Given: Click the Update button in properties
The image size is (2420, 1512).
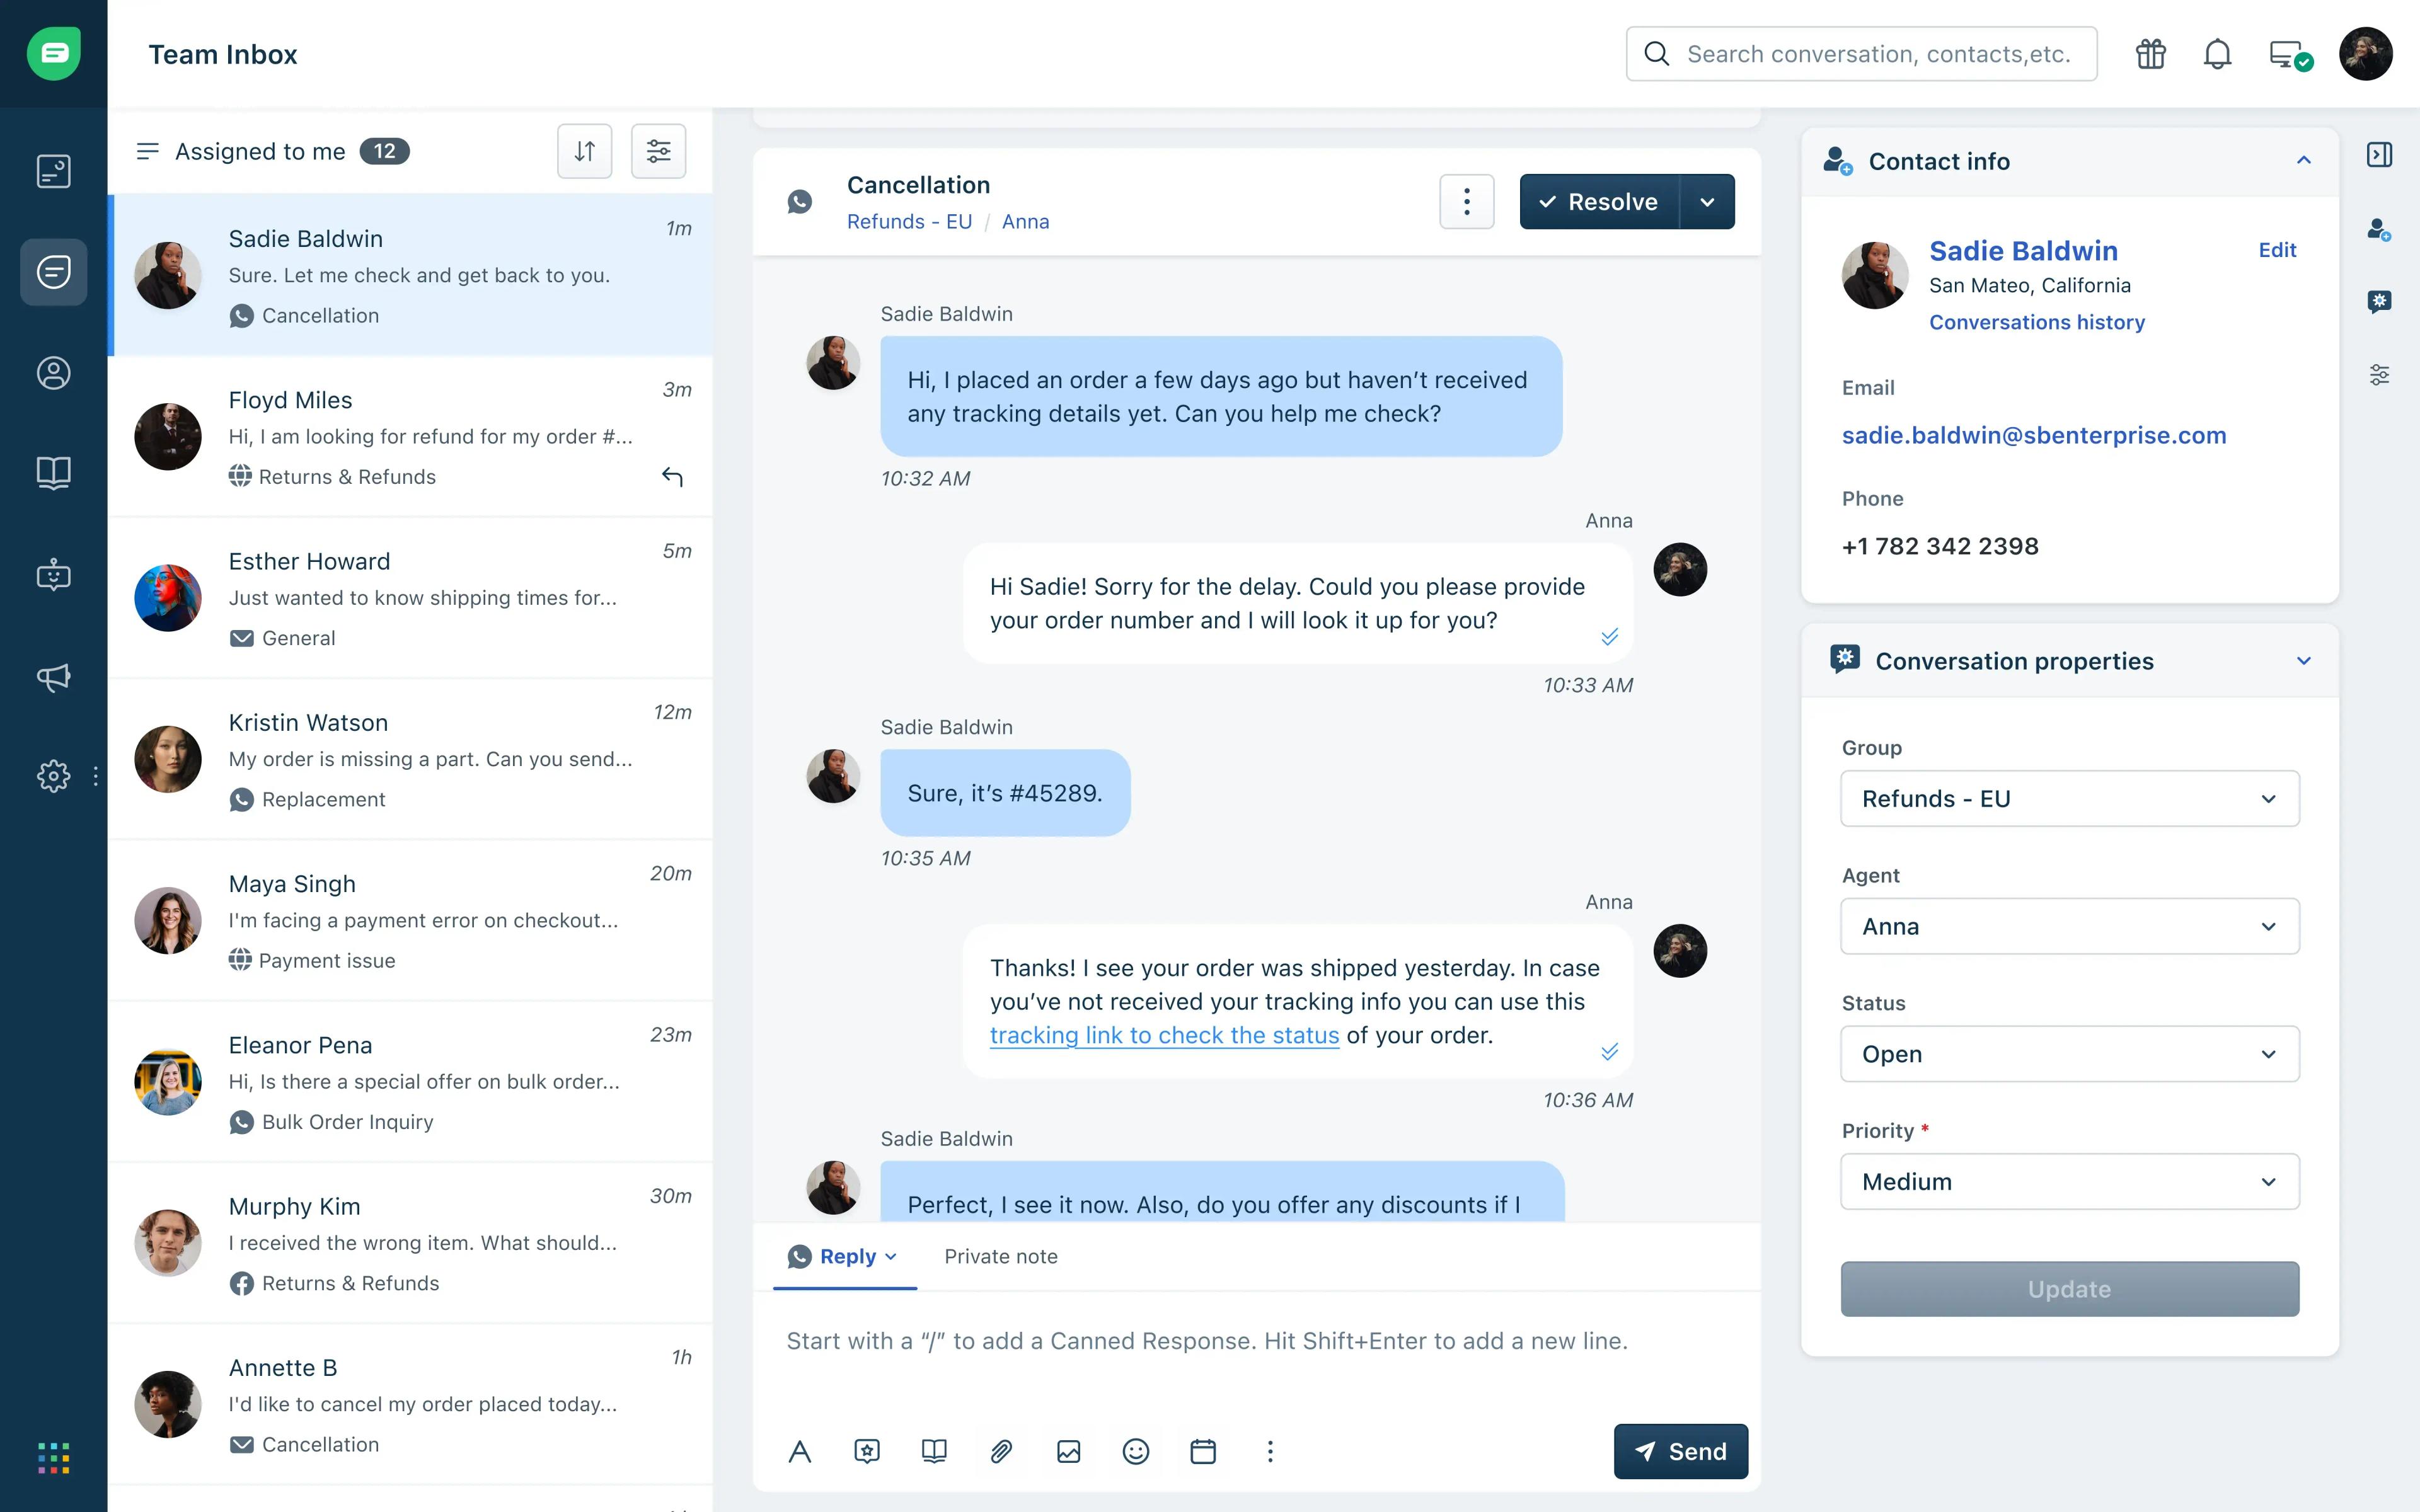Looking at the screenshot, I should 2070,1289.
